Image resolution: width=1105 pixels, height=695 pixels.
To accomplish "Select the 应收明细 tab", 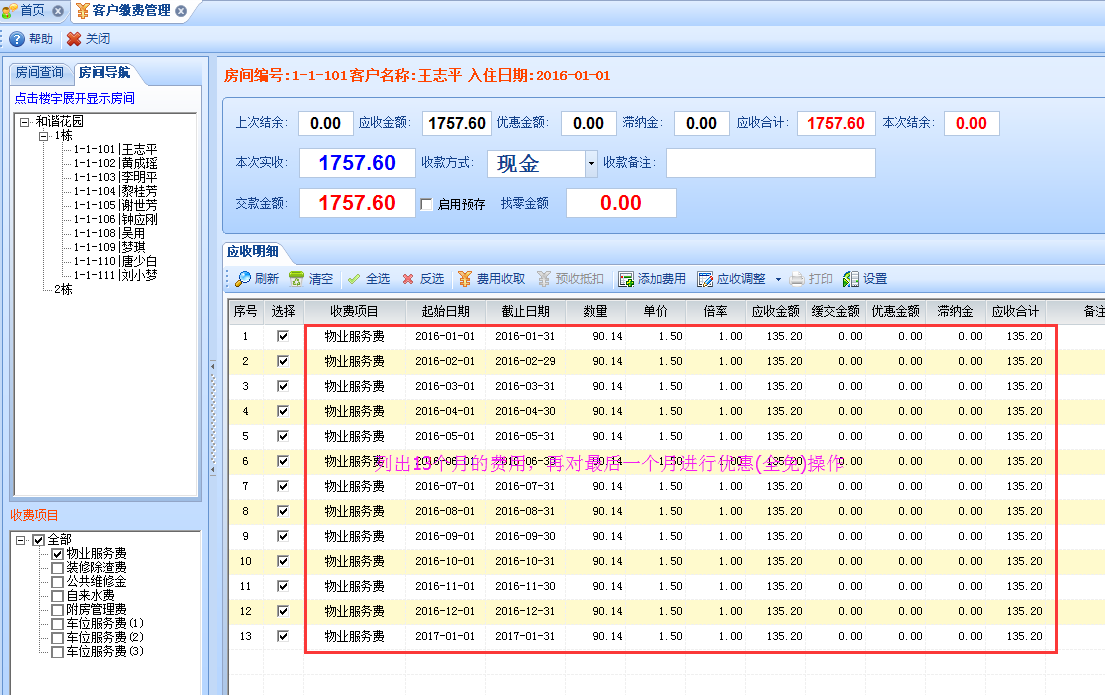I will 252,252.
